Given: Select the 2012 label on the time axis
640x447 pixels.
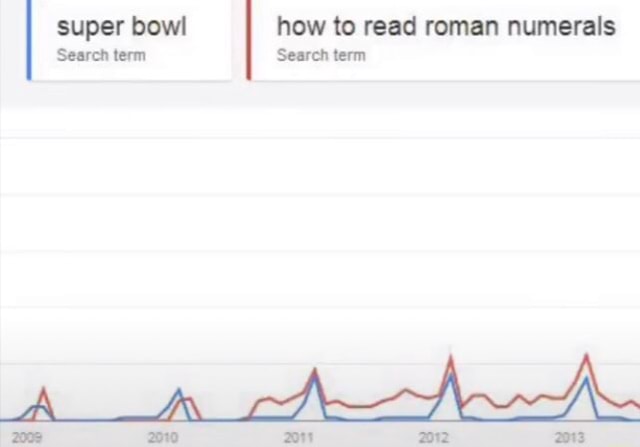Looking at the screenshot, I should pyautogui.click(x=434, y=437).
